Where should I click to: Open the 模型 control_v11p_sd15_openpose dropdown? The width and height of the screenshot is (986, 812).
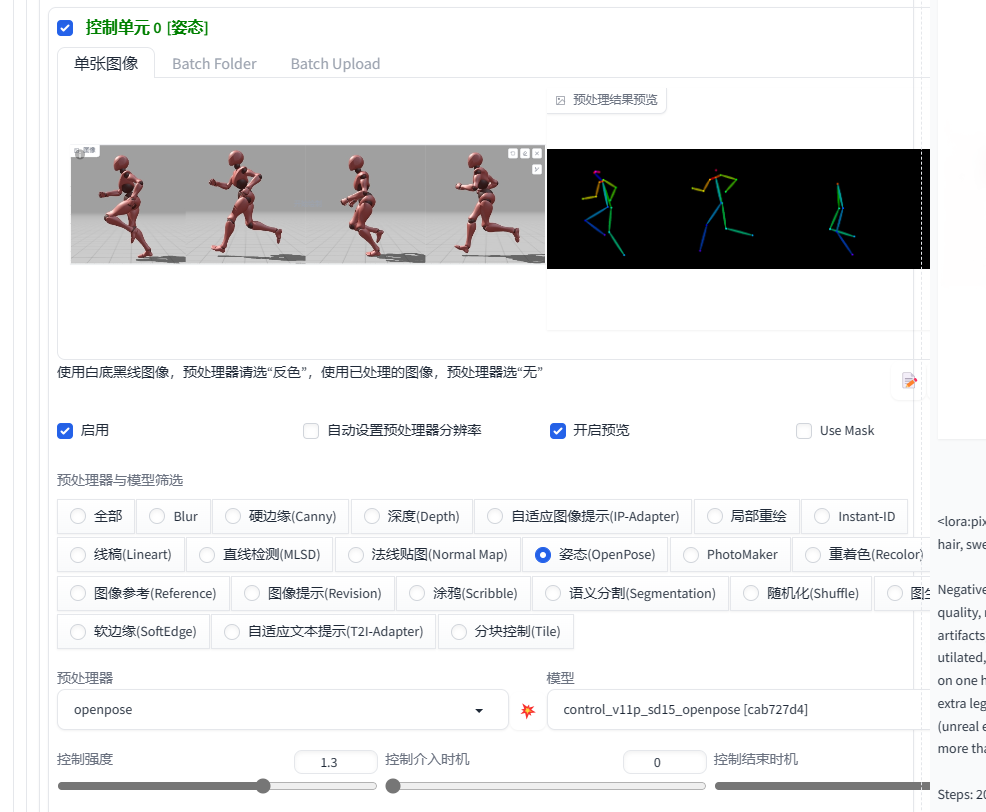tap(738, 710)
